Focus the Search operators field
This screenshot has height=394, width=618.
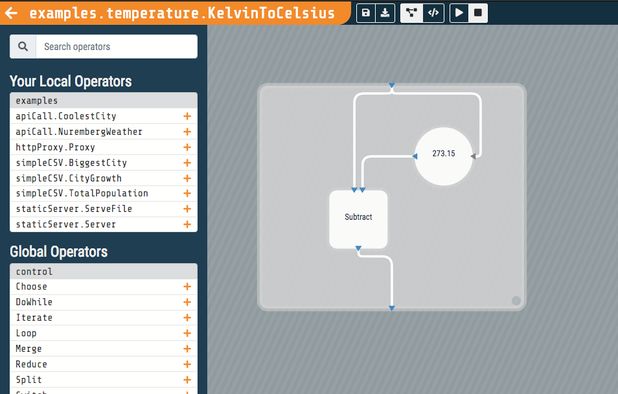(117, 46)
